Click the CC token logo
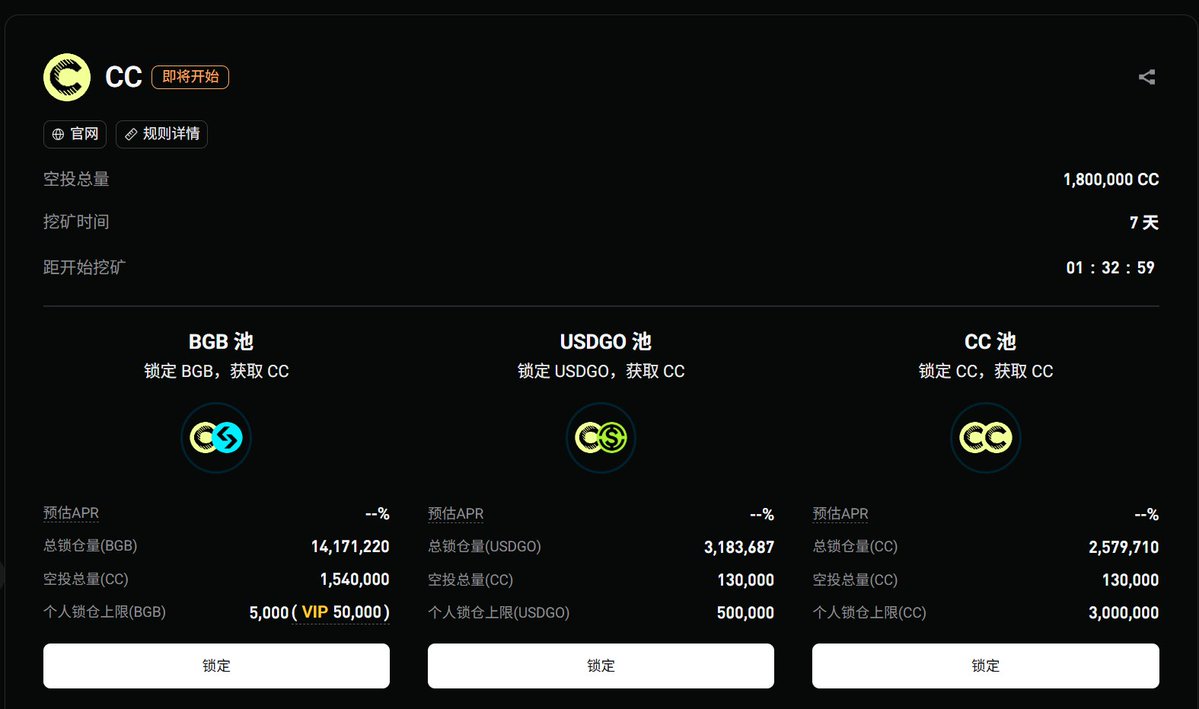Screen dimensions: 1199x709 click(x=67, y=77)
